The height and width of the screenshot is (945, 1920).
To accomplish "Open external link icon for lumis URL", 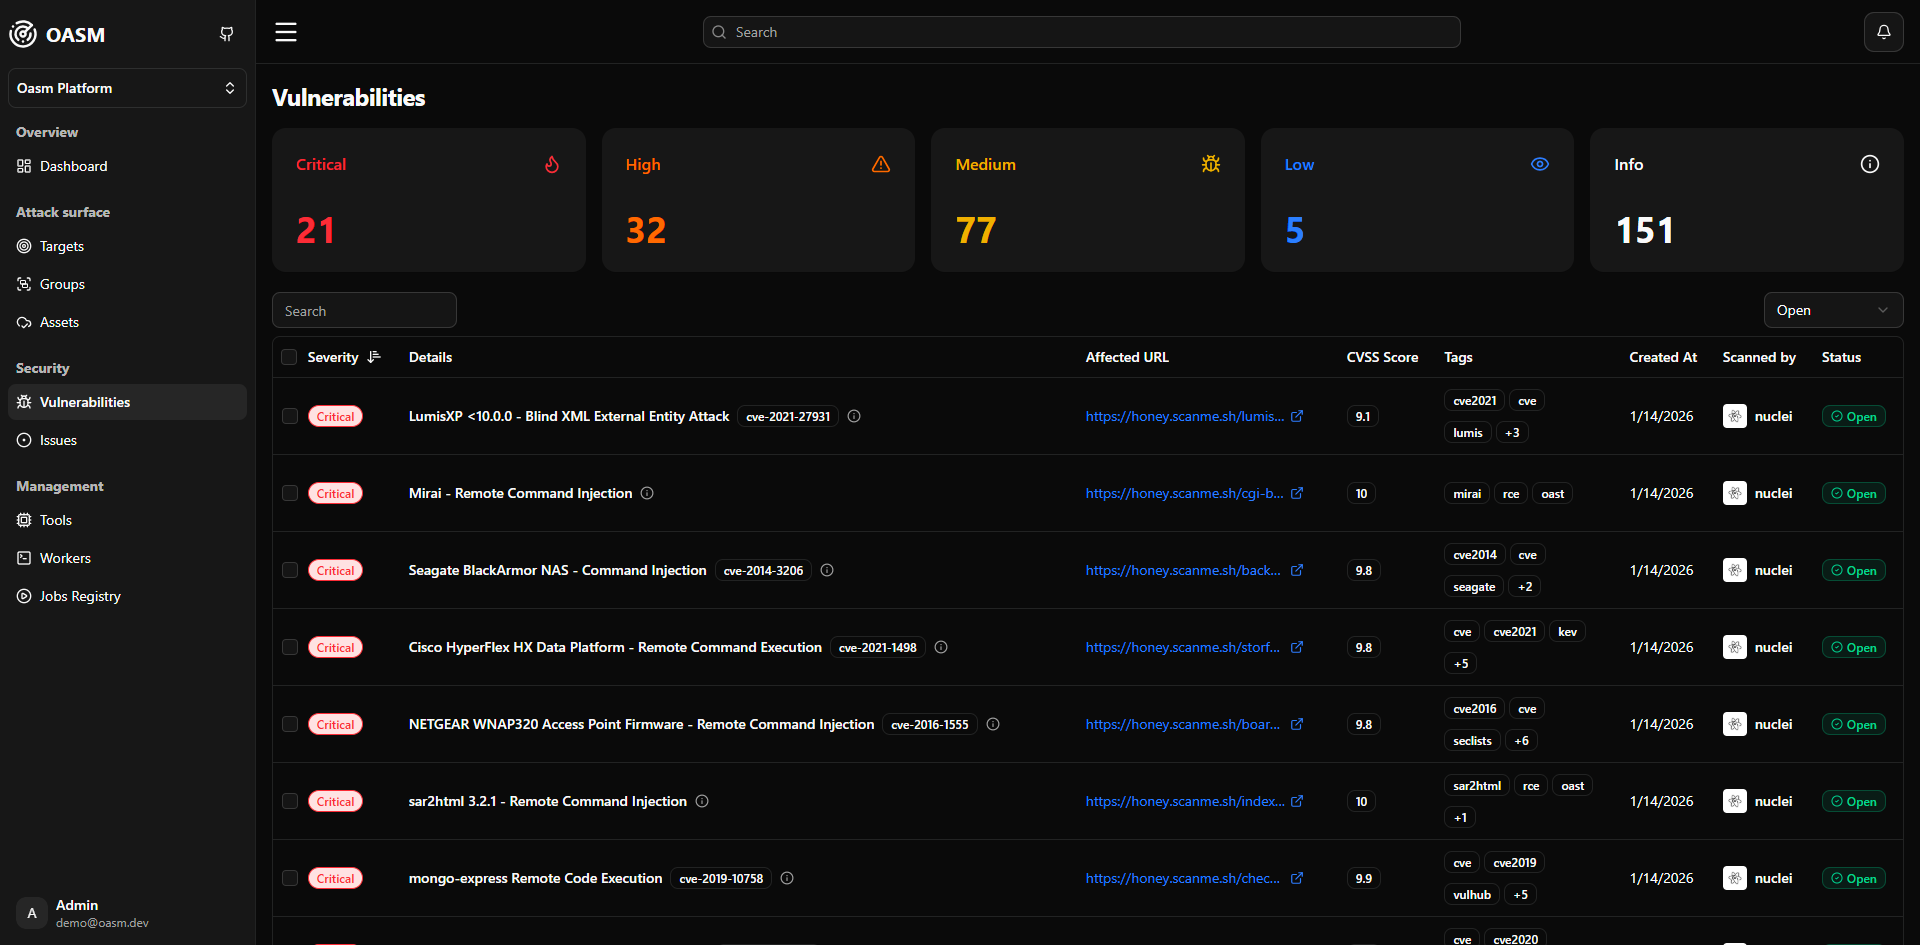I will pos(1297,416).
